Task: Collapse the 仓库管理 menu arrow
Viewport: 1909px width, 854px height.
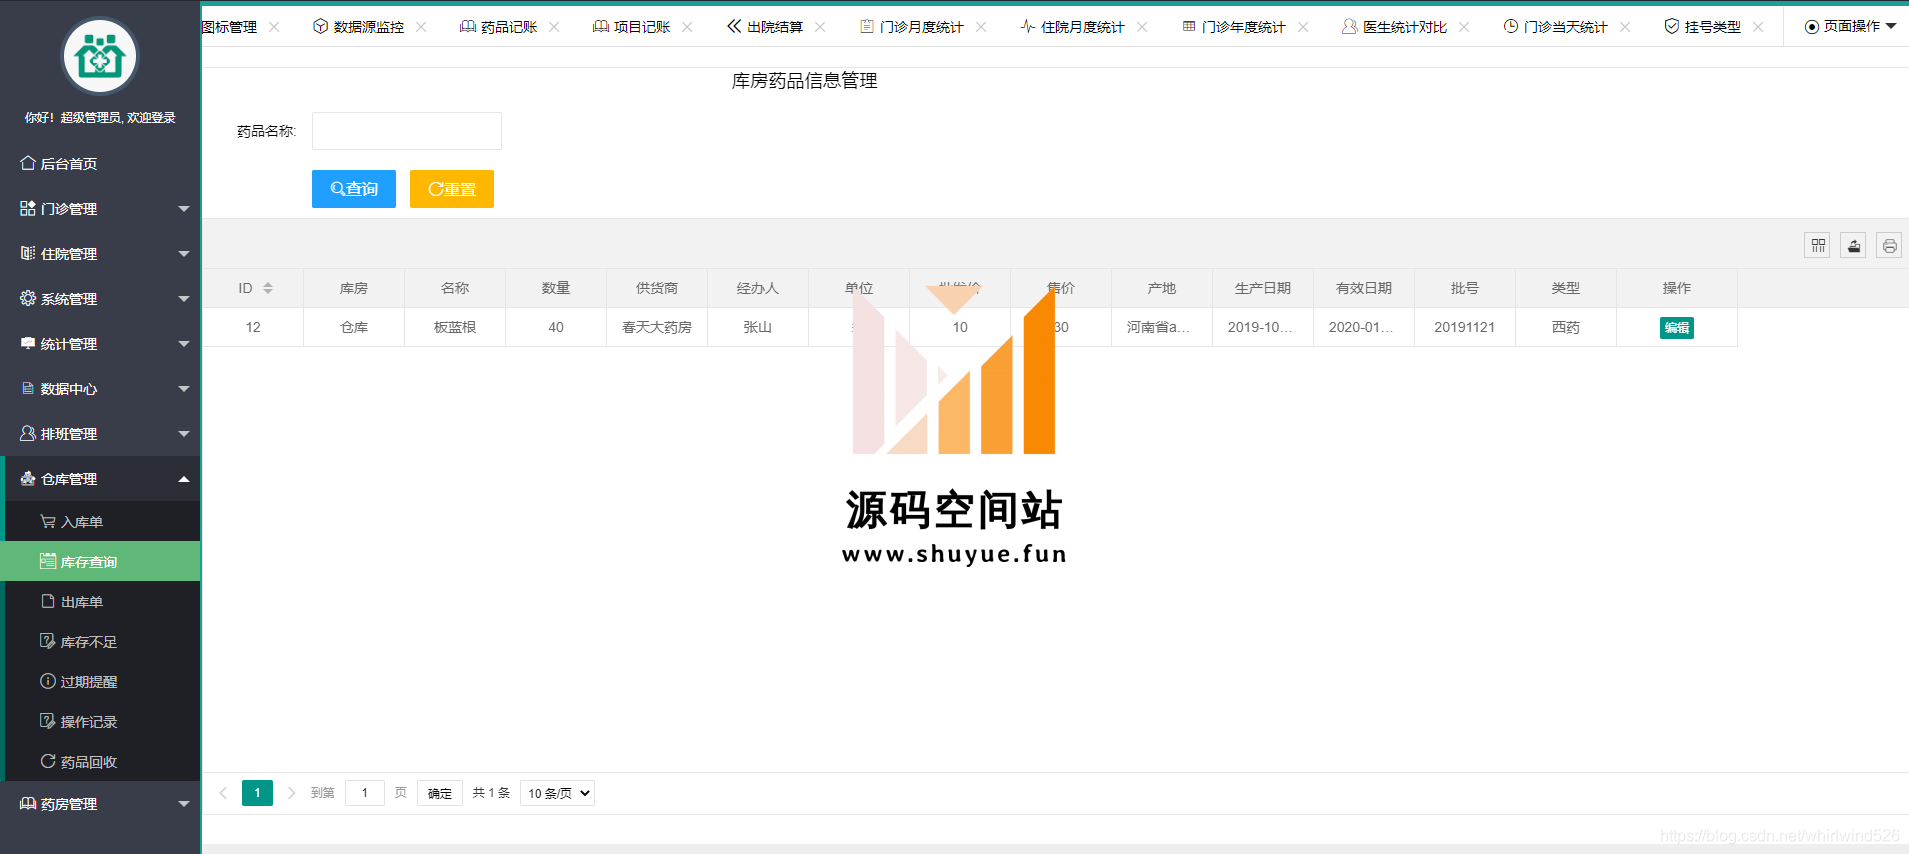Action: pos(183,479)
